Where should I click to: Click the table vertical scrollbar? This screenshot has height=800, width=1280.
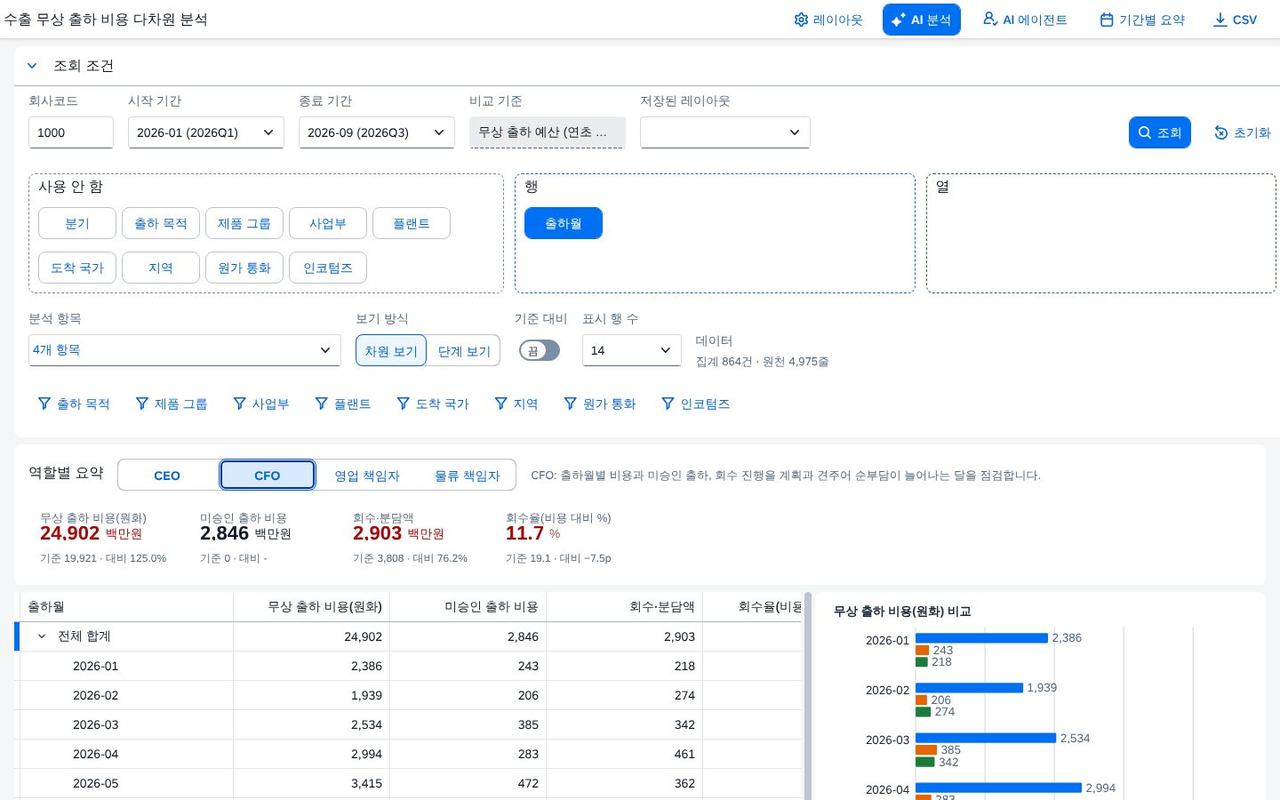[808, 695]
